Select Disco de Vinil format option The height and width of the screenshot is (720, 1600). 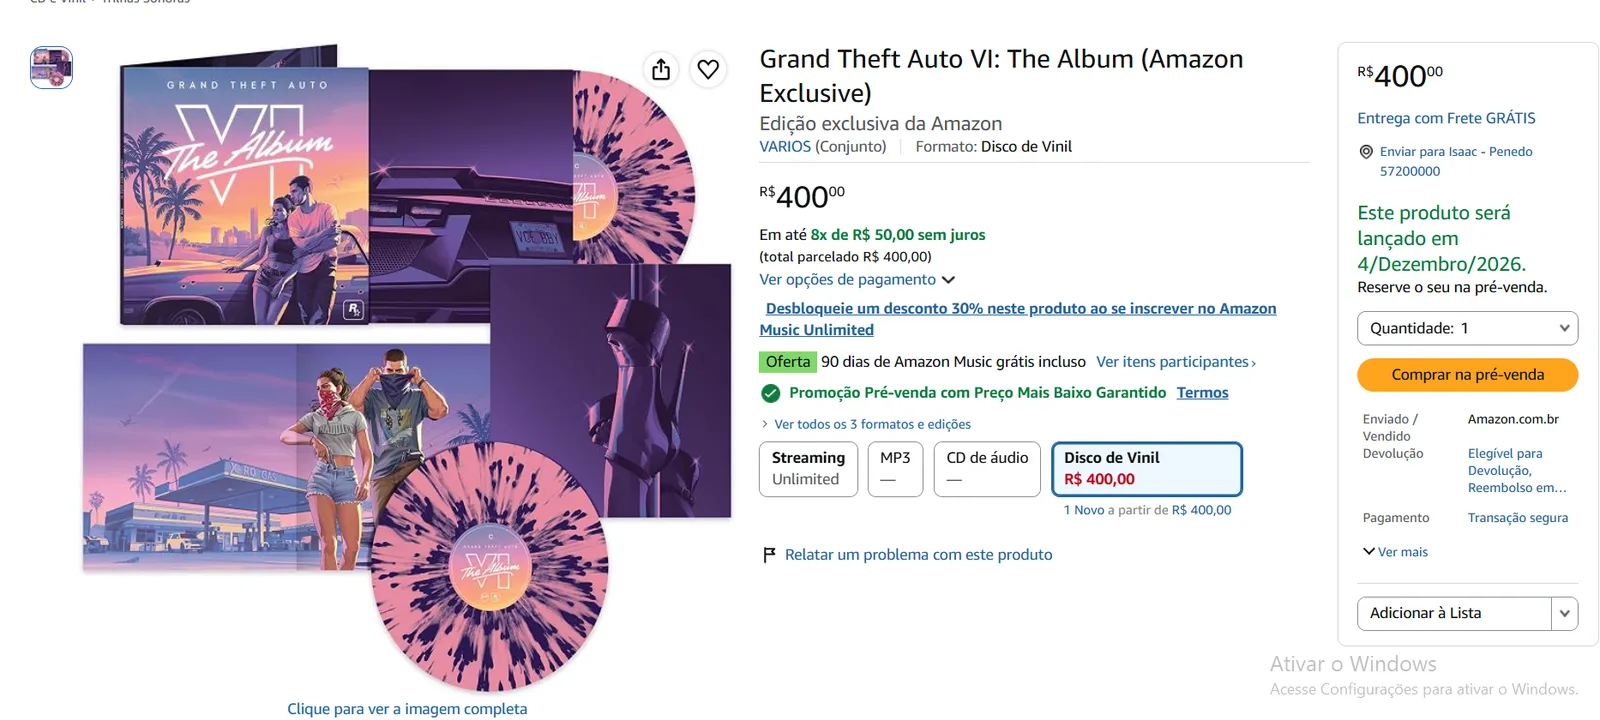[x=1147, y=469]
